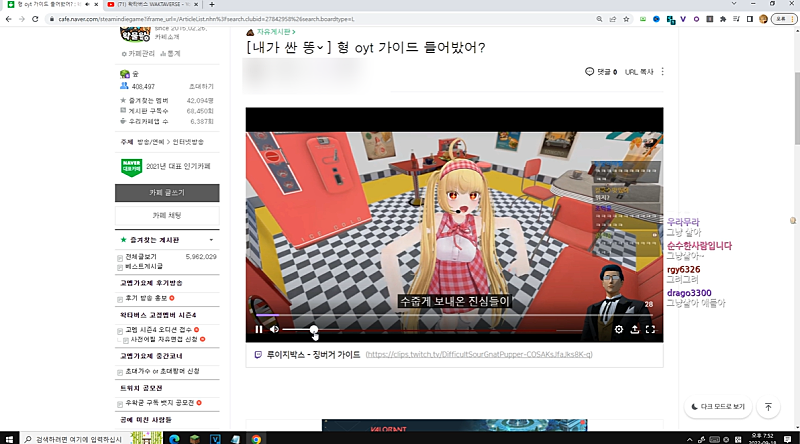Click the scroll-to-top arrow button
Screen dimensions: 800x444
[x=768, y=407]
